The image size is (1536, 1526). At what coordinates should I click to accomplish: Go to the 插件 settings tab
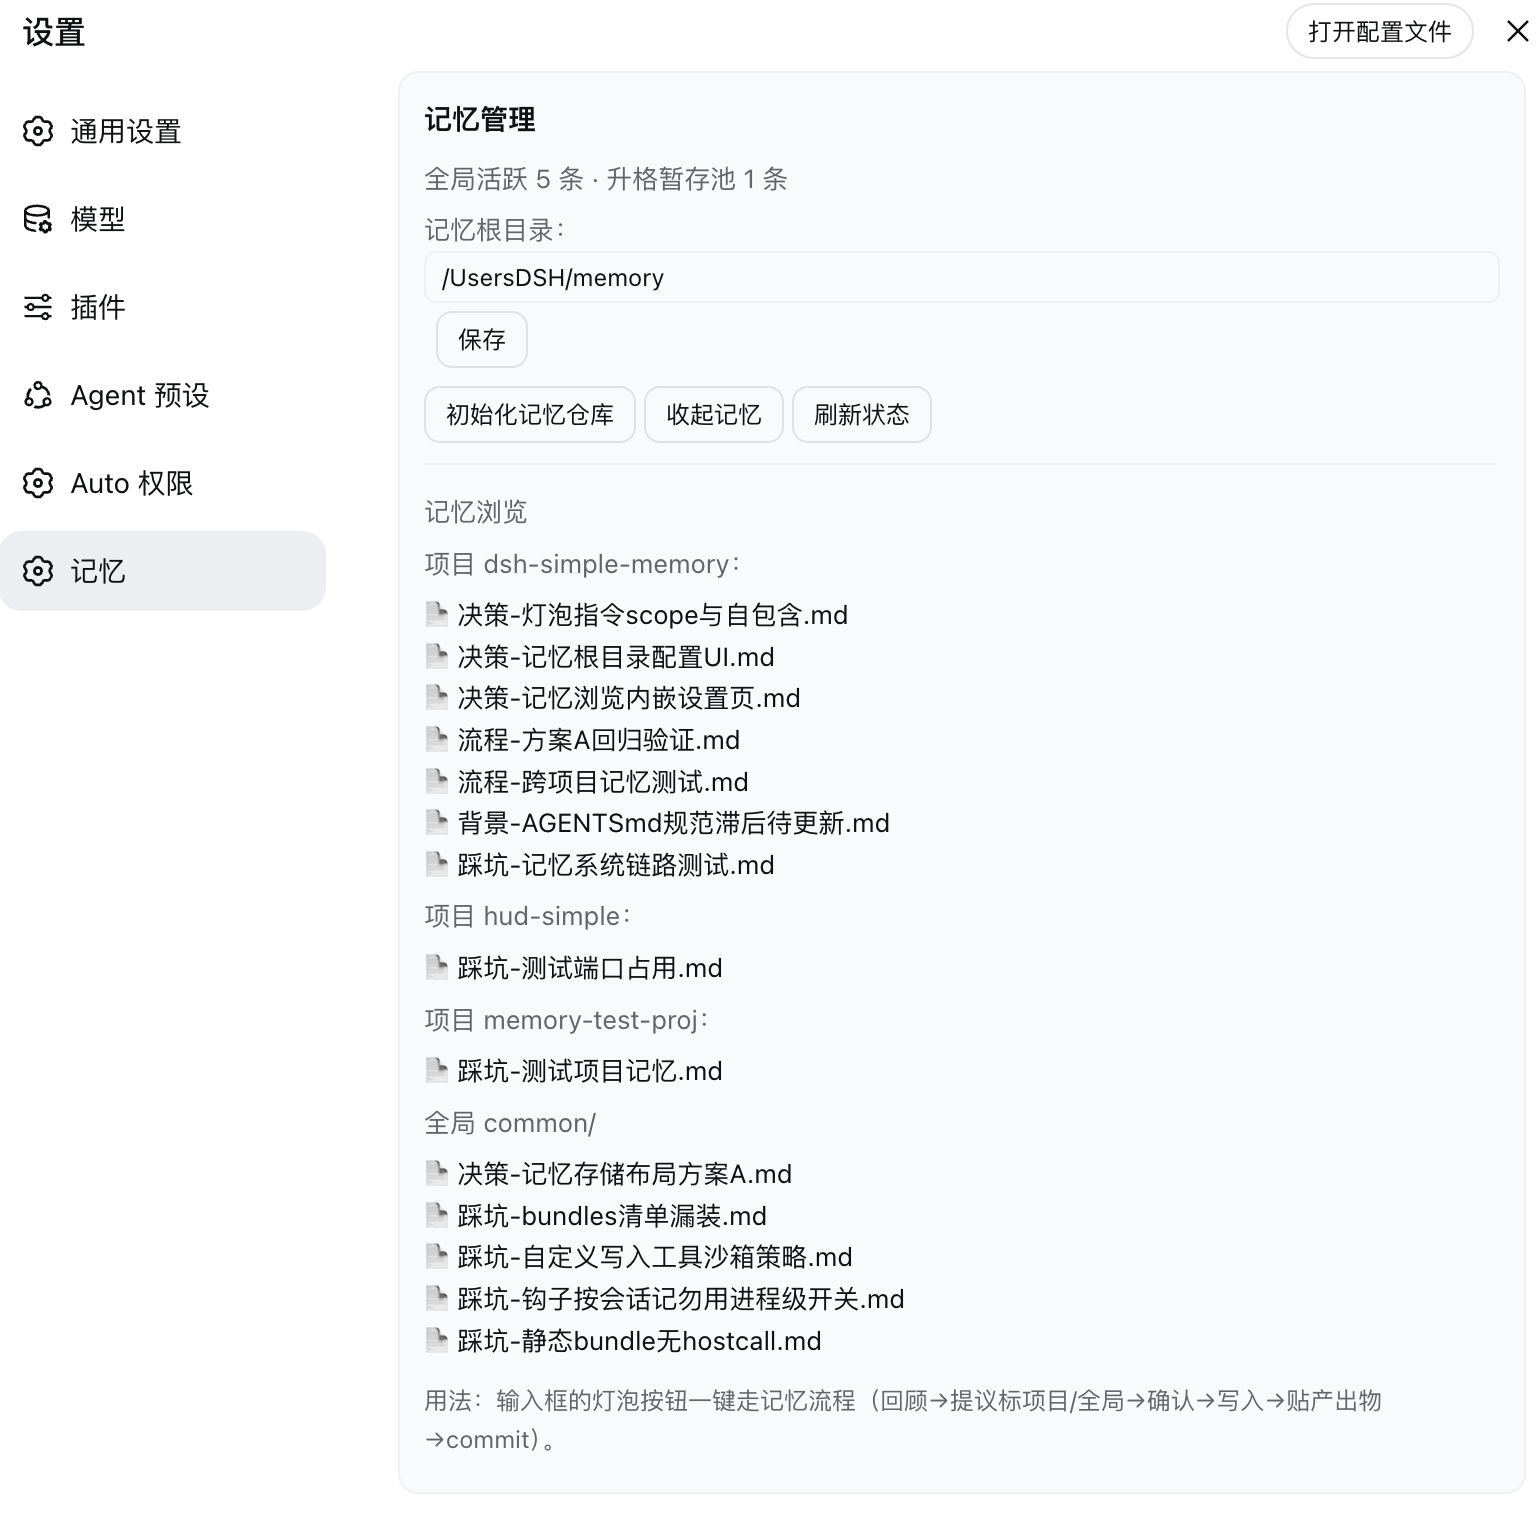click(163, 307)
